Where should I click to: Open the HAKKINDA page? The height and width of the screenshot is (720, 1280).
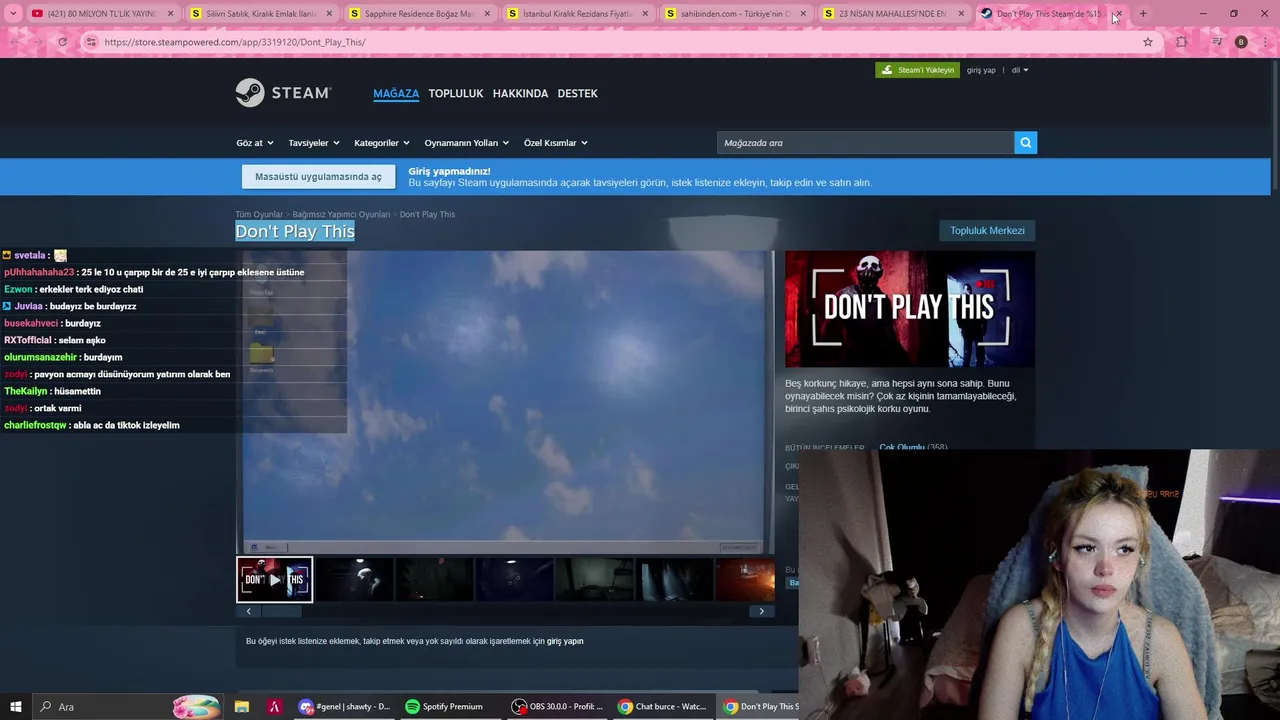[520, 93]
